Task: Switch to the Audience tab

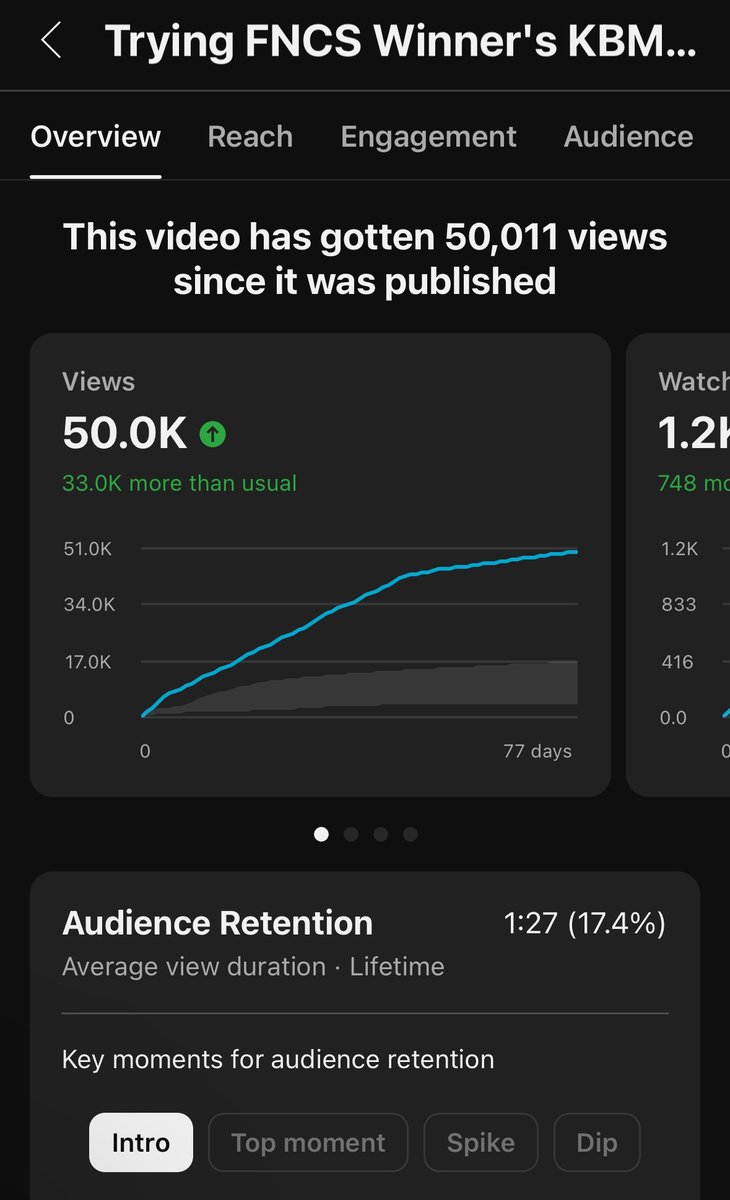Action: [x=628, y=137]
